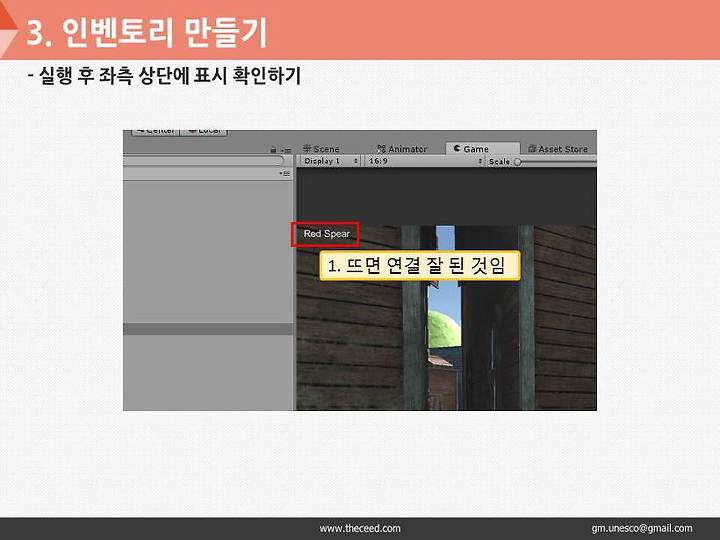
Task: Click the search field in left panel
Action: point(204,161)
